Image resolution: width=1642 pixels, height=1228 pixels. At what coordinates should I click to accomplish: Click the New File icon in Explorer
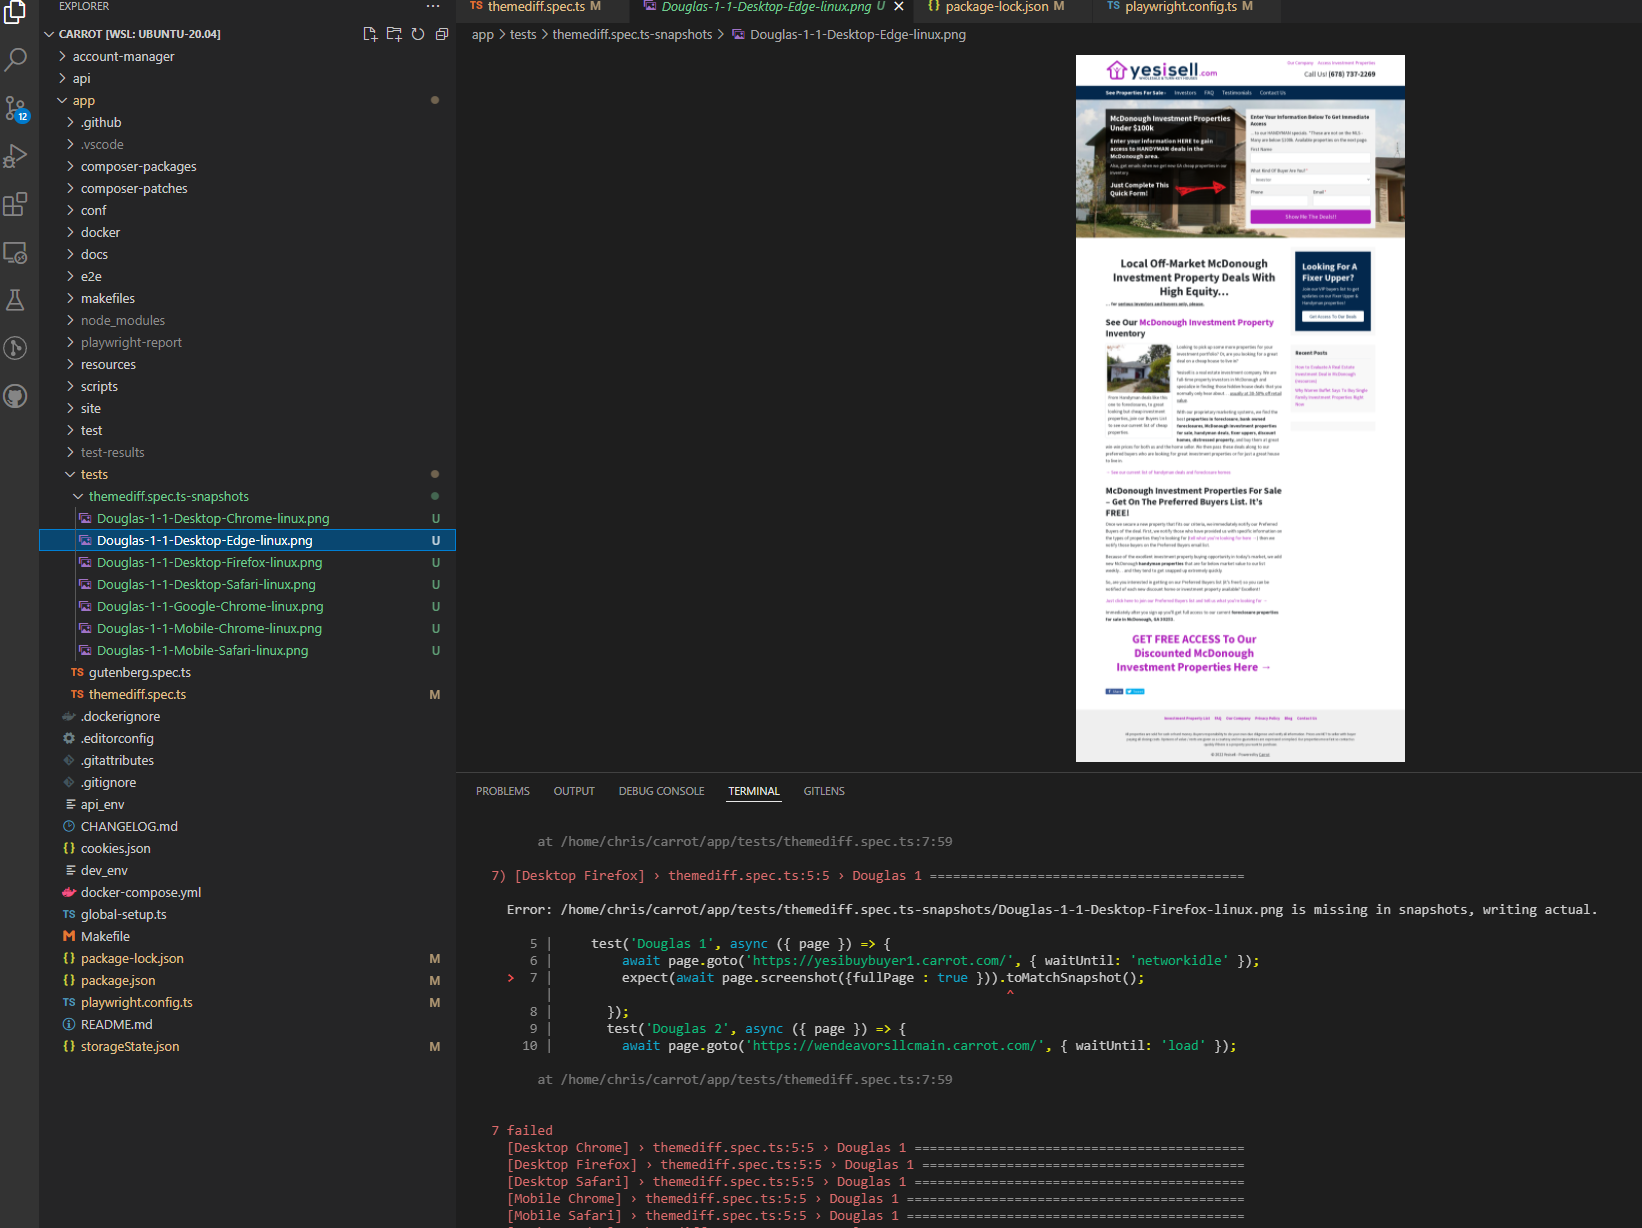point(370,34)
